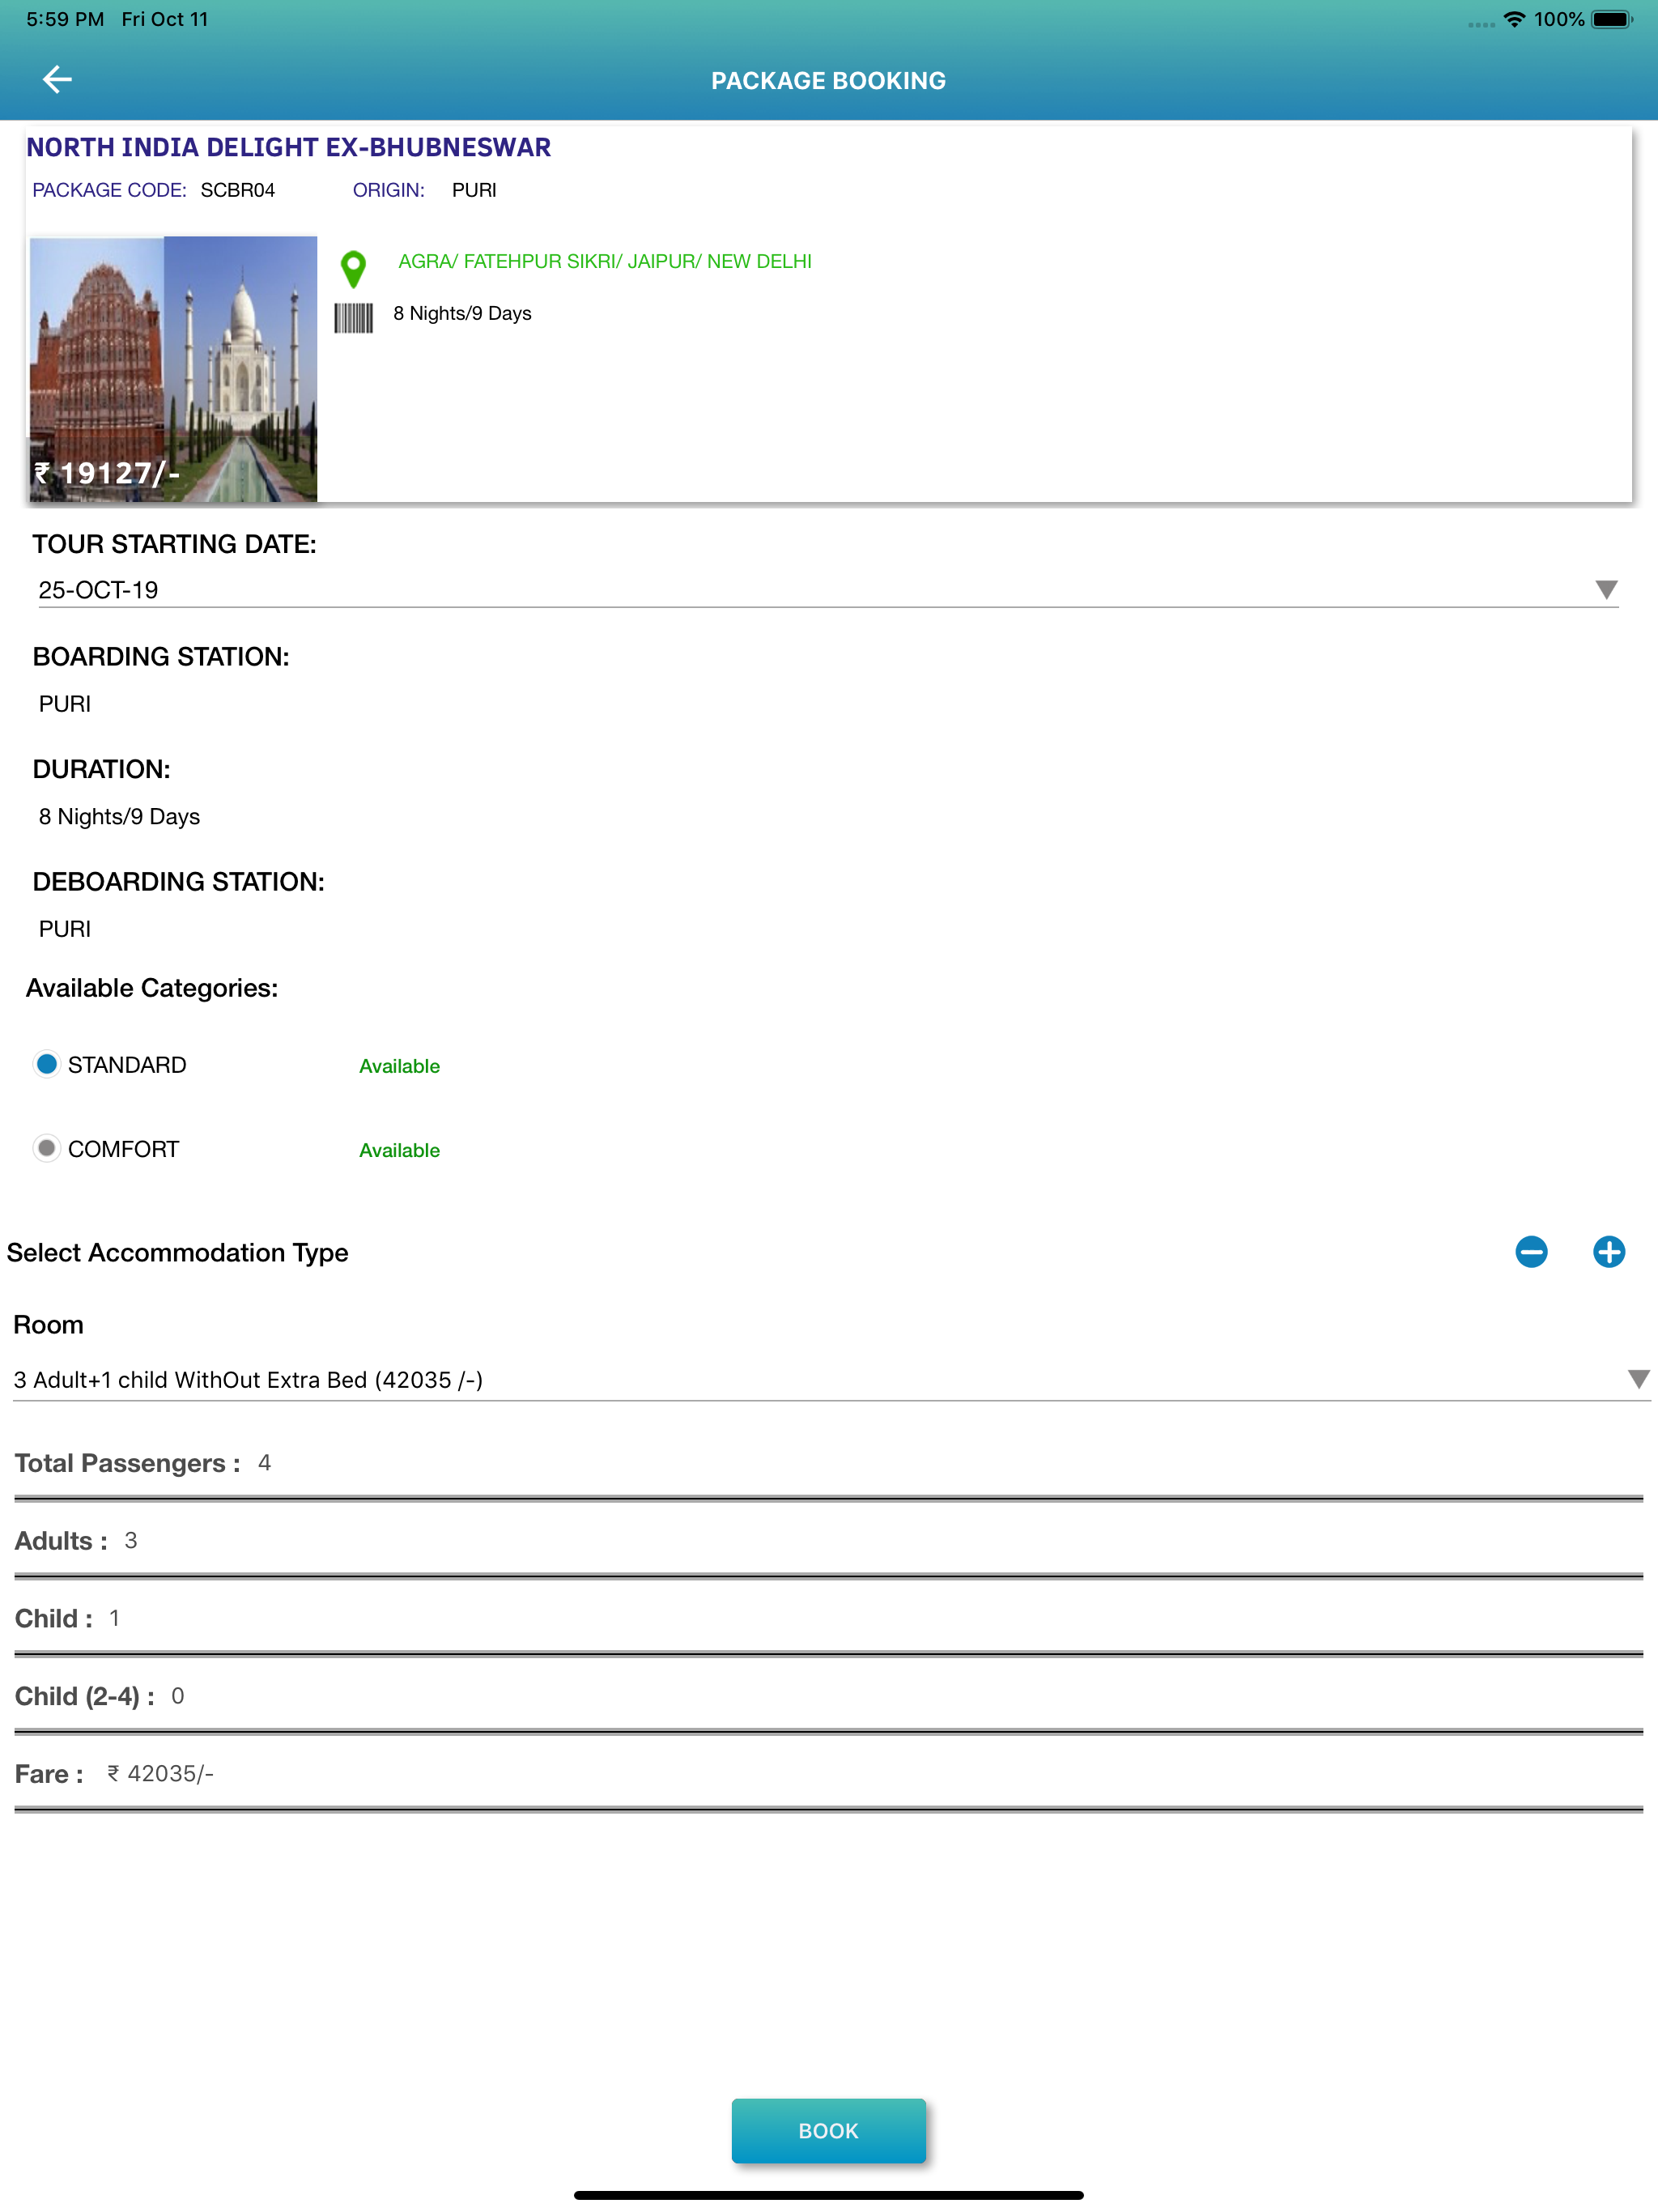Click the PACKAGE BOOKING header title

point(828,81)
